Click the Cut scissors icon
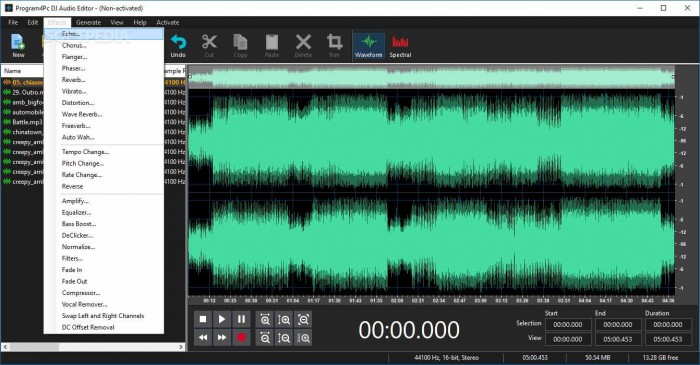This screenshot has height=365, width=700. [x=209, y=46]
